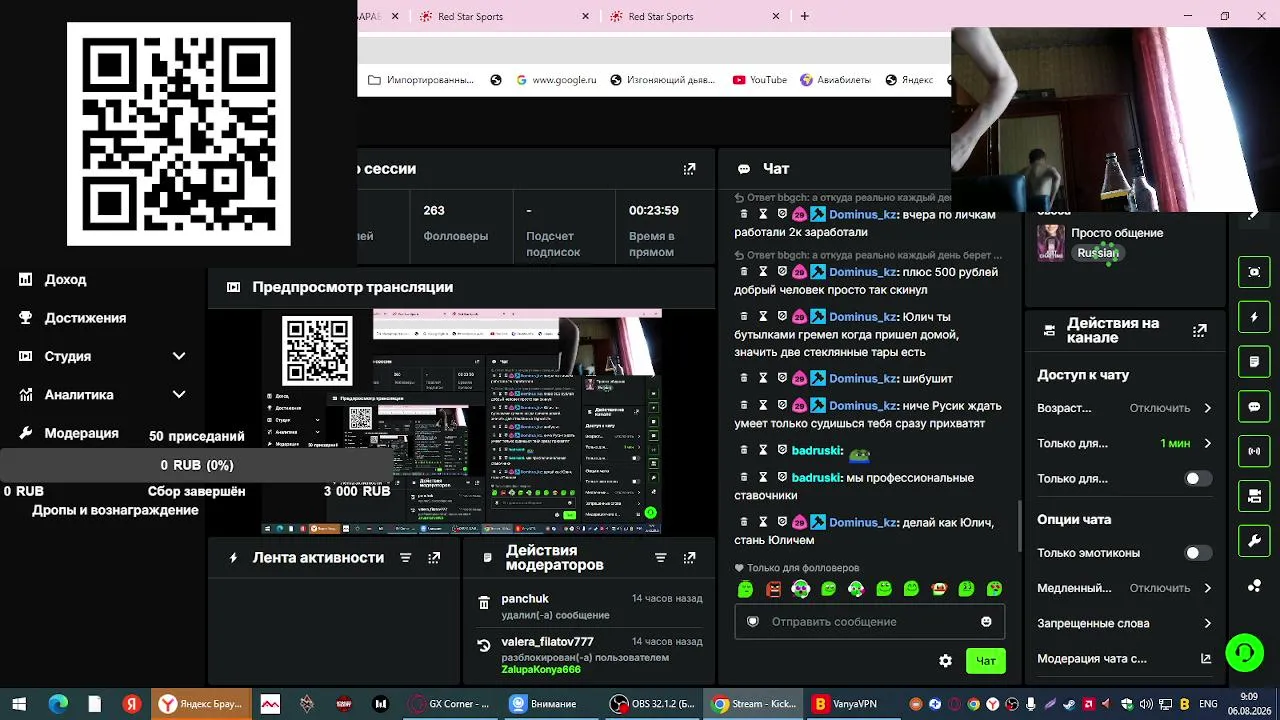Open the green support headset button
1280x720 pixels.
click(x=1245, y=654)
